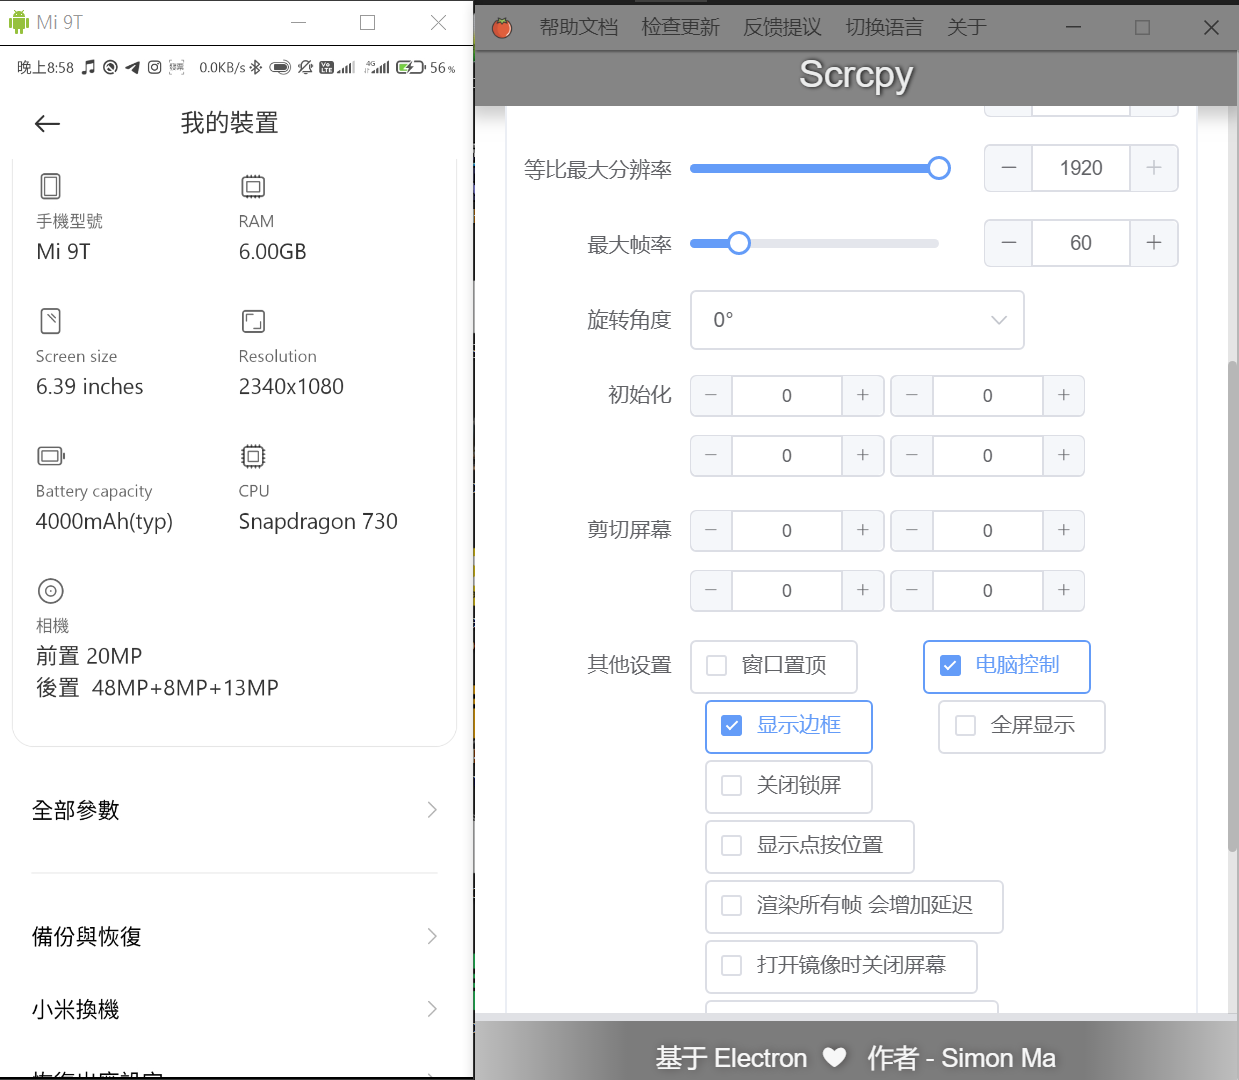Click the CPU processor icon

253,456
